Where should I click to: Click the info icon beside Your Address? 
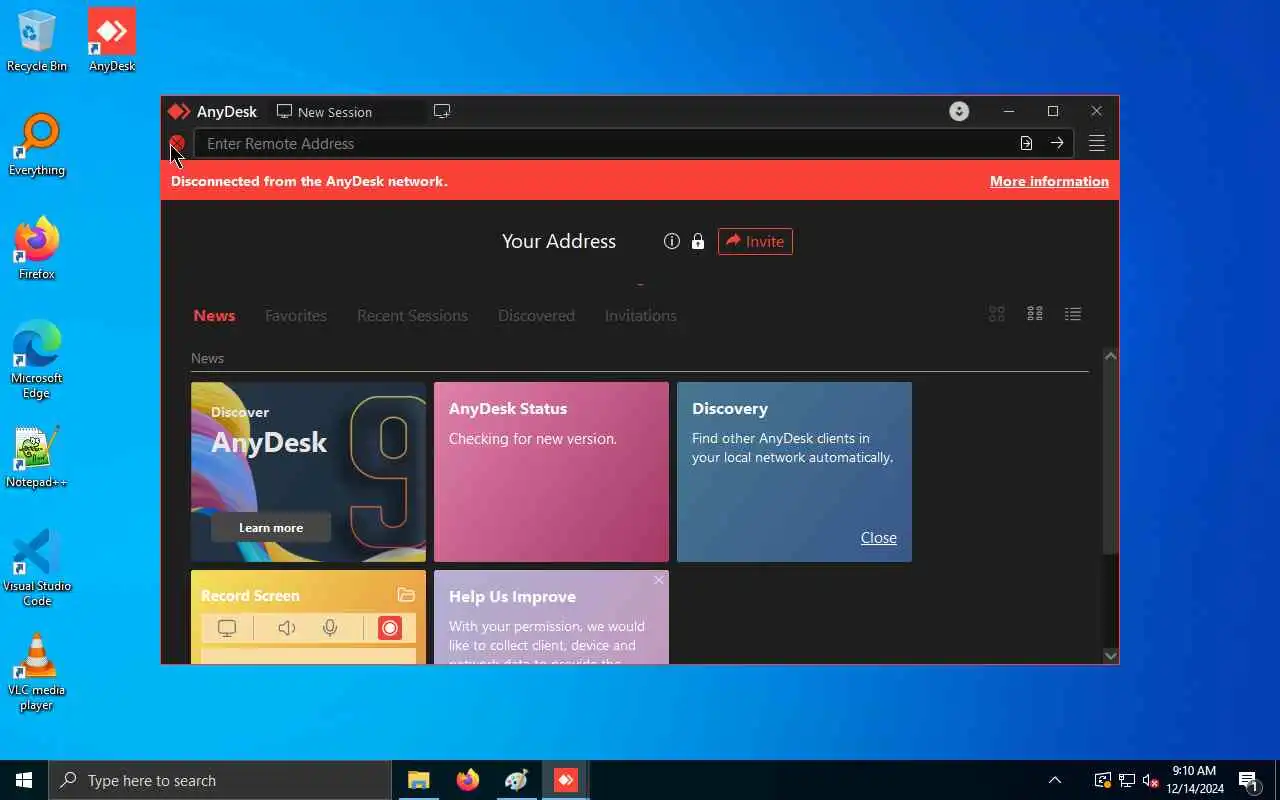pyautogui.click(x=672, y=241)
